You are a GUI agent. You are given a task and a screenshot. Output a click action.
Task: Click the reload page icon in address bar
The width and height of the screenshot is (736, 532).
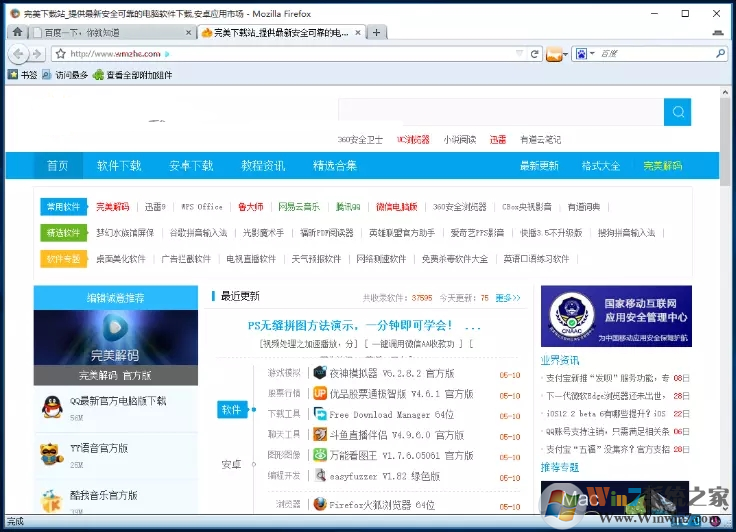pyautogui.click(x=535, y=53)
